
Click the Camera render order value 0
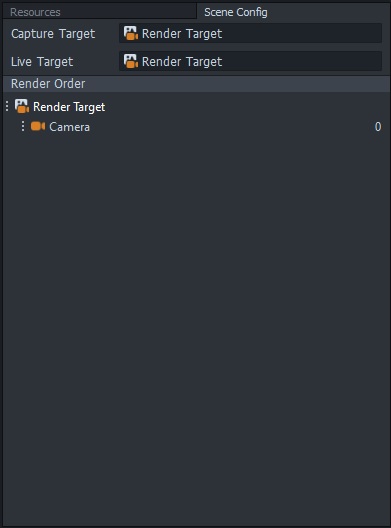coord(378,127)
